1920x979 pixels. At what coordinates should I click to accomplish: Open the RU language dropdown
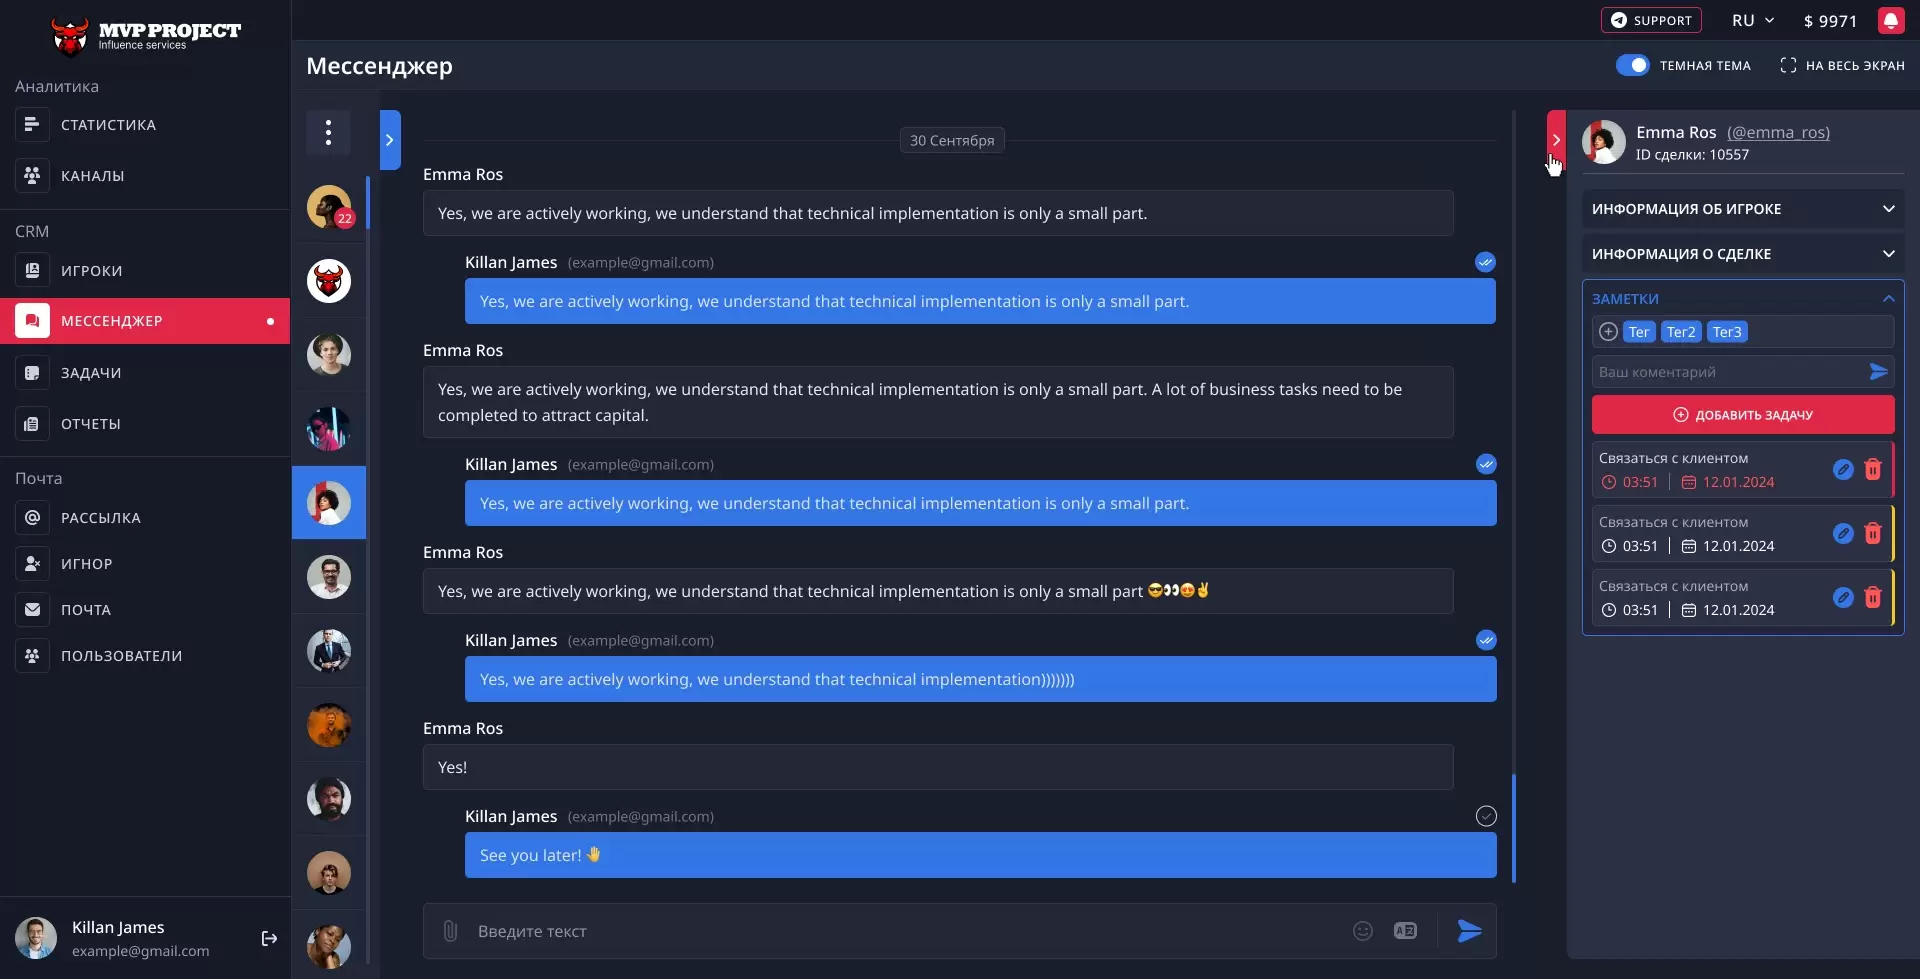coord(1752,20)
